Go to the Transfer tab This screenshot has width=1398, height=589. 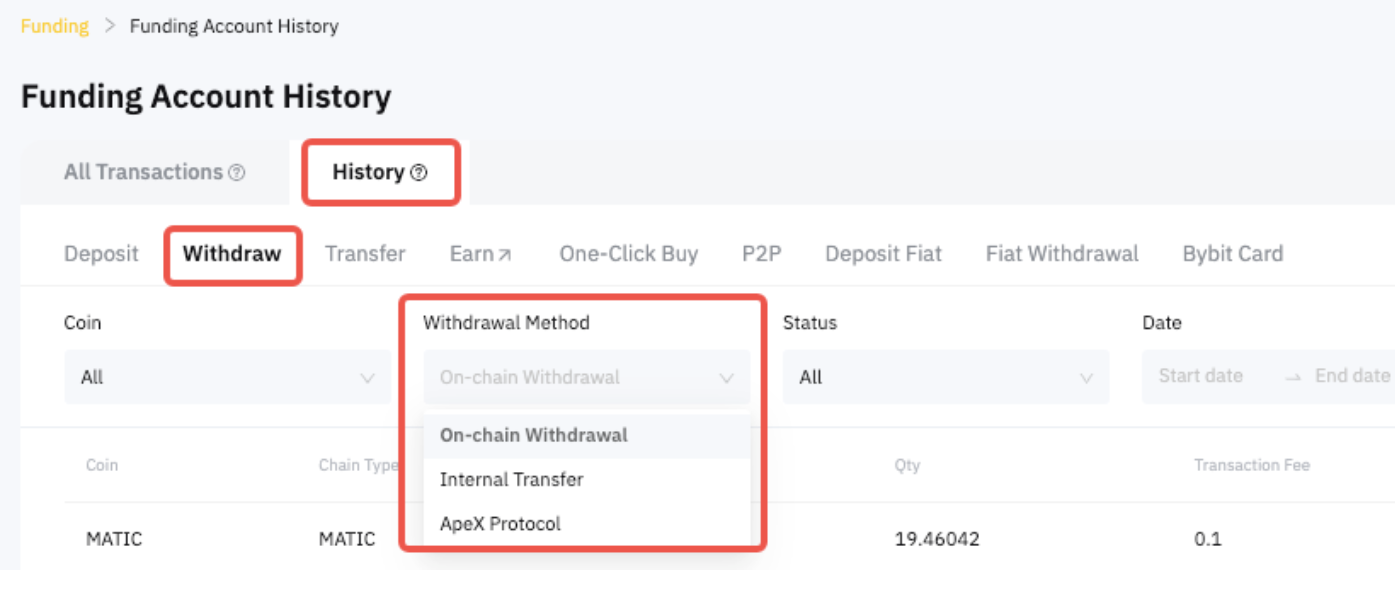(x=365, y=254)
